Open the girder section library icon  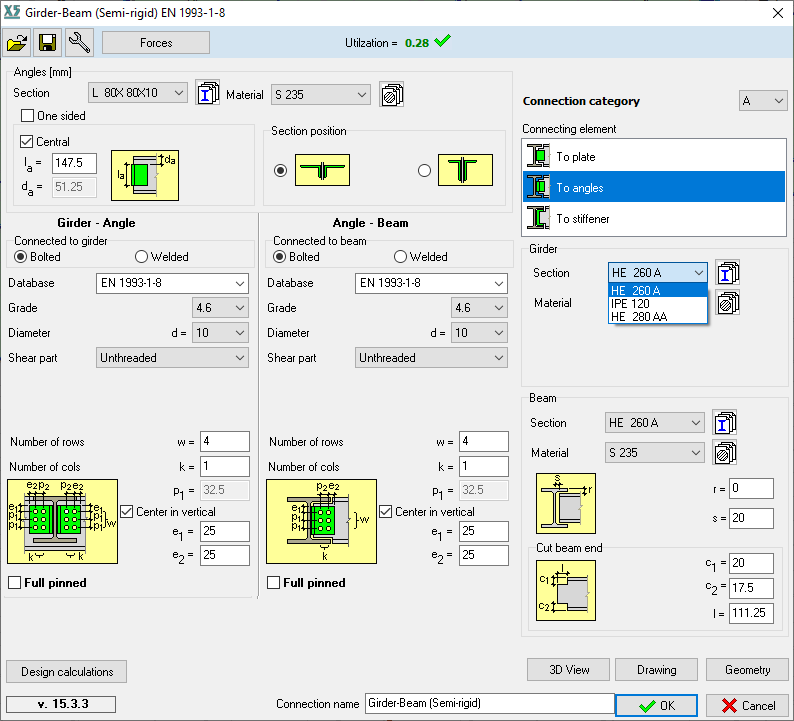[728, 272]
